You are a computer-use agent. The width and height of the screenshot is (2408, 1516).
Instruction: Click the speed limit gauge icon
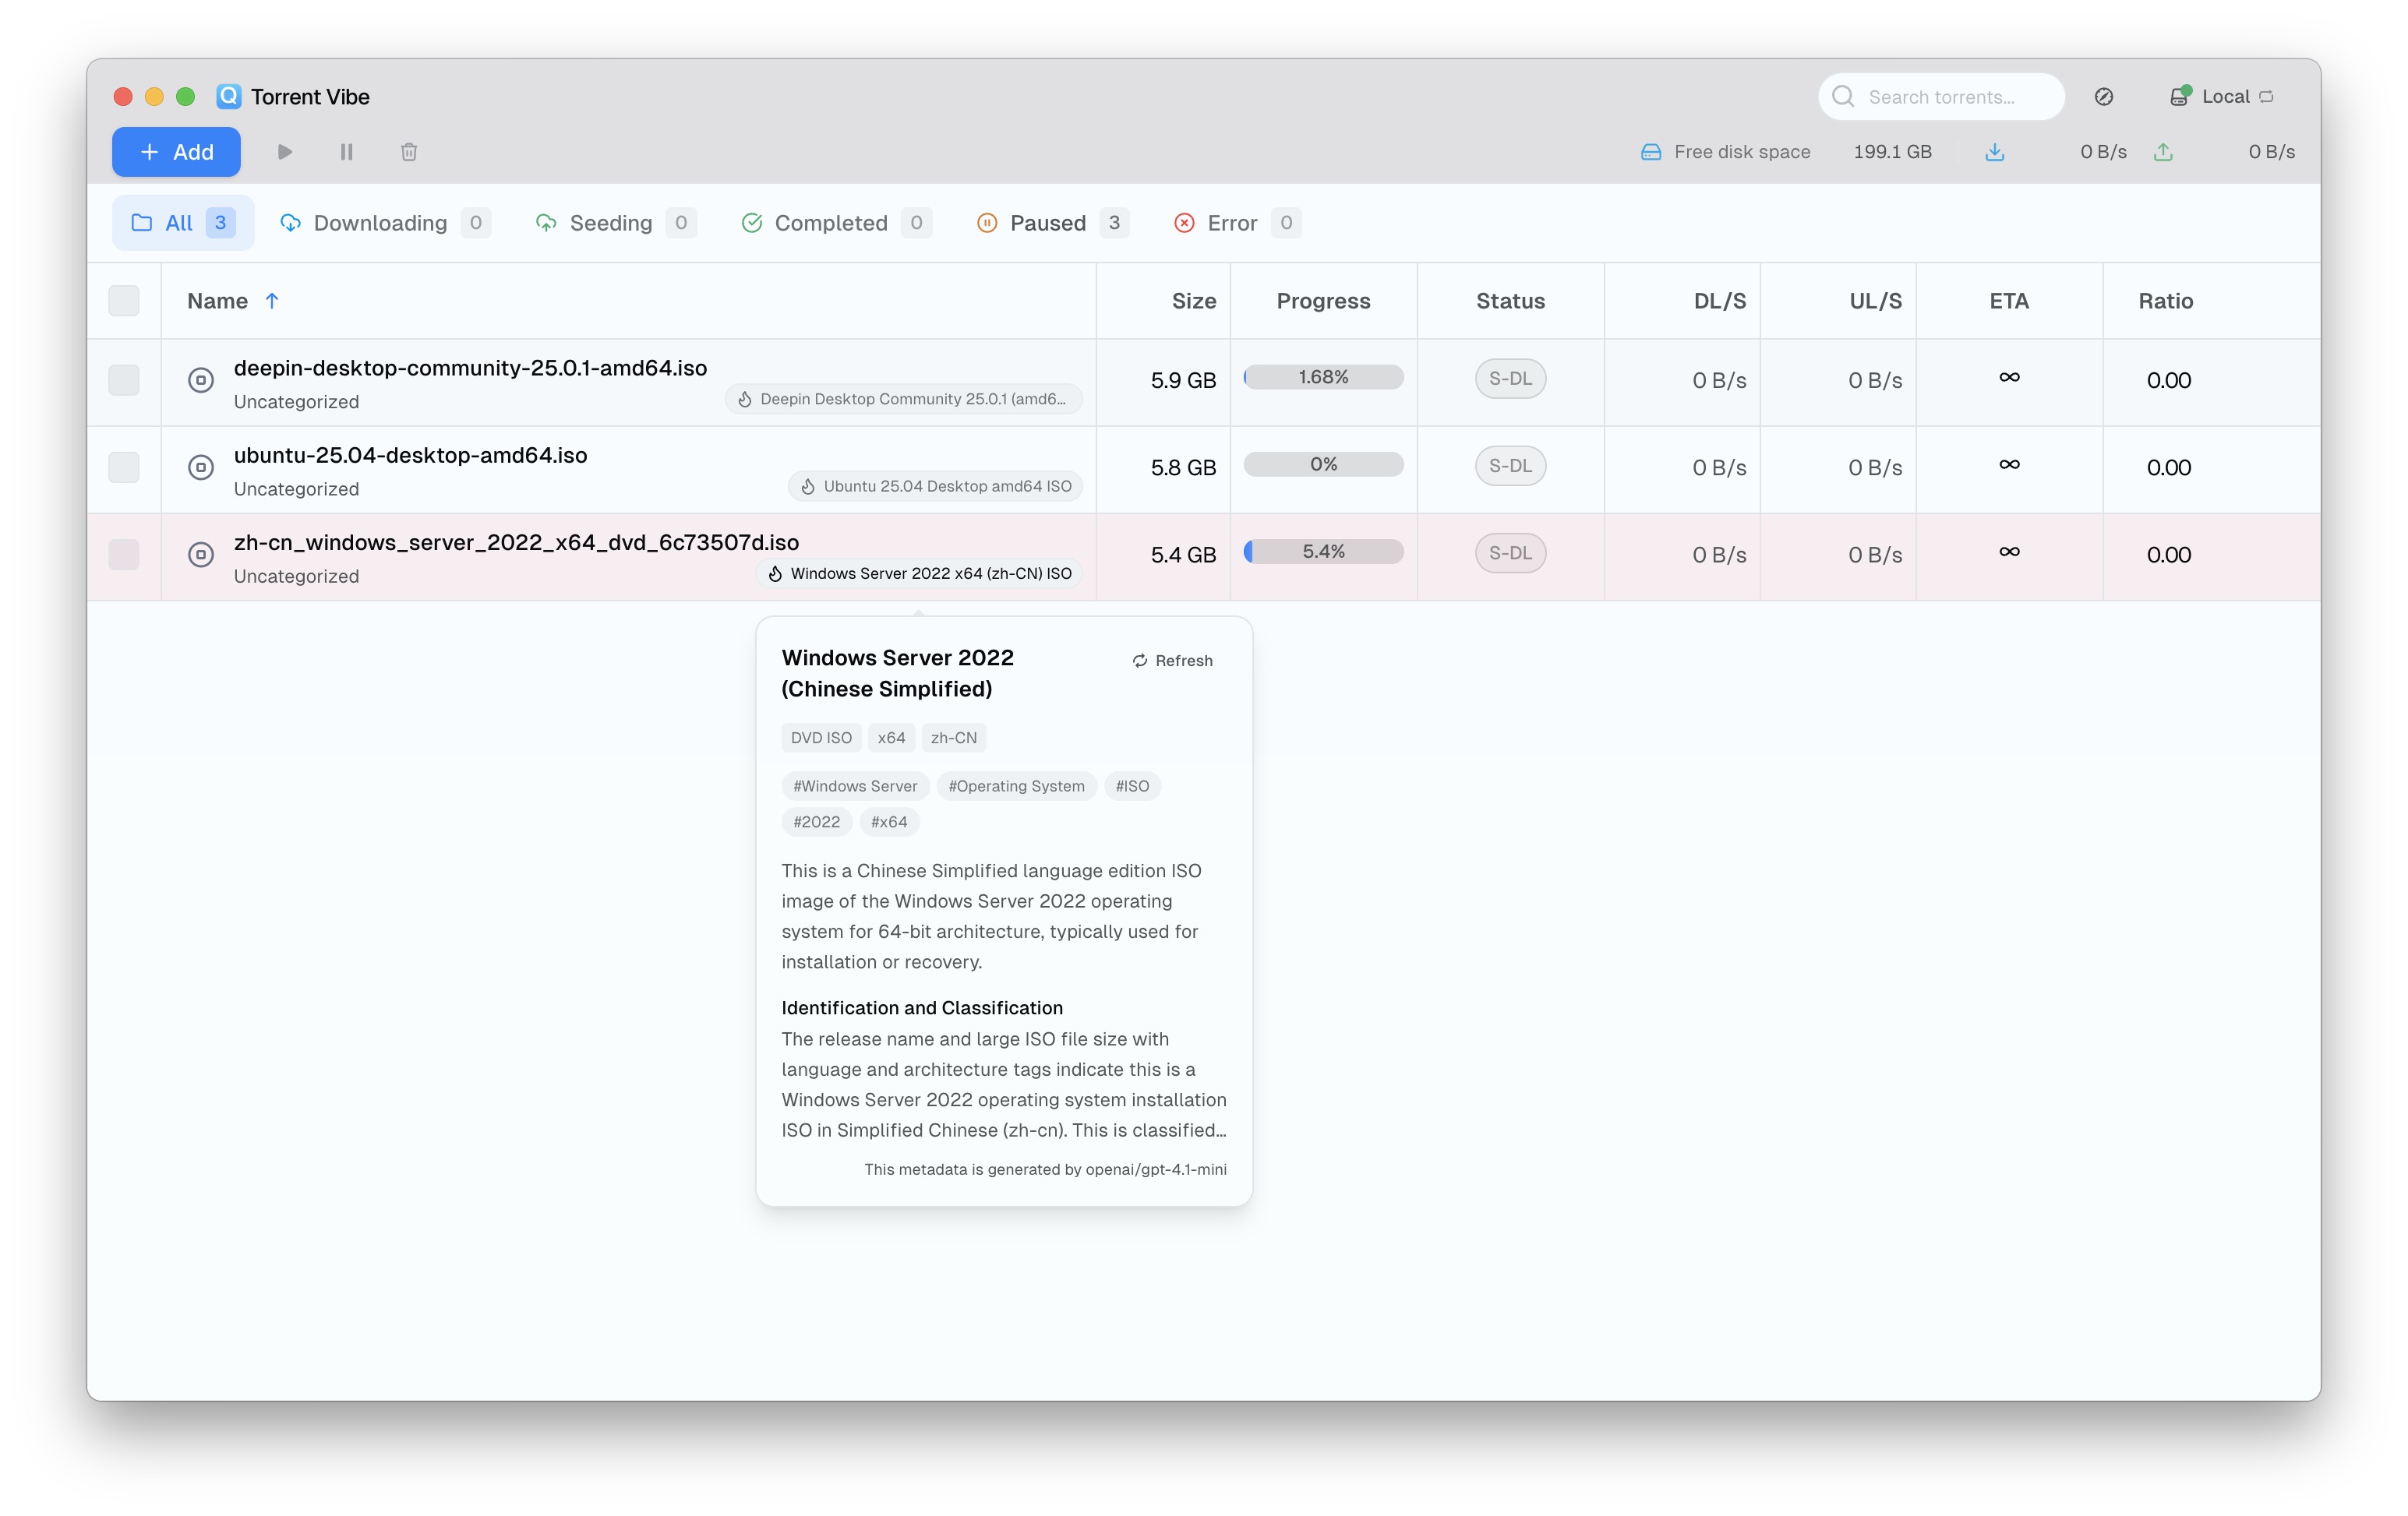coord(2103,97)
